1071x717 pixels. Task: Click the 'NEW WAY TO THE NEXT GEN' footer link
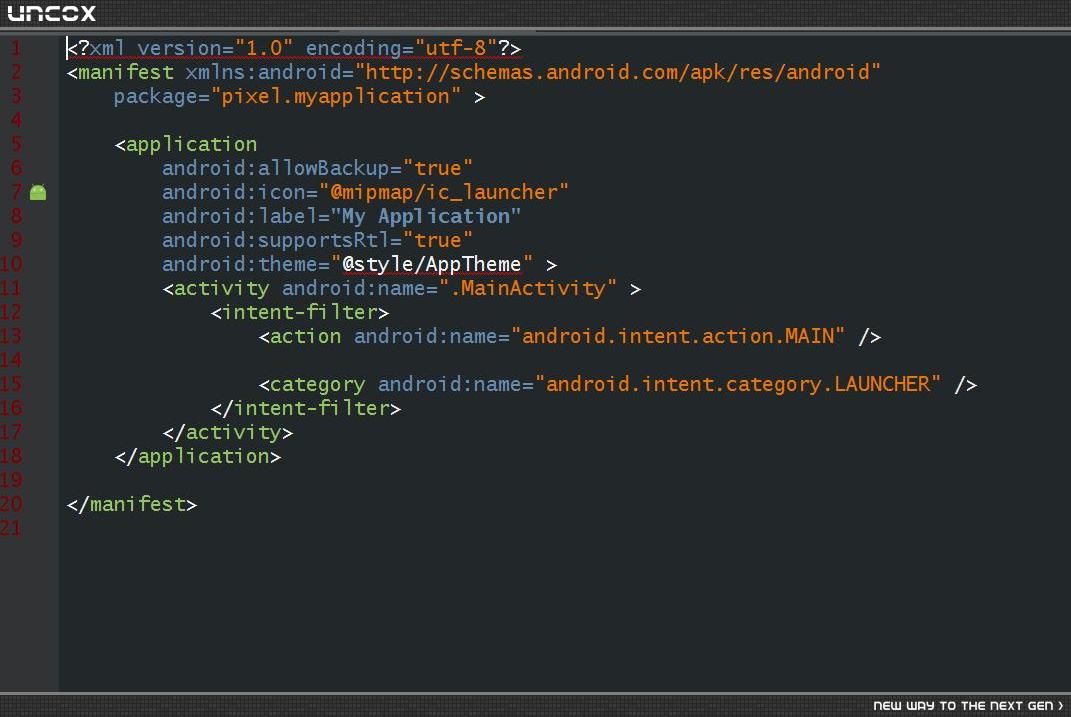tap(968, 705)
